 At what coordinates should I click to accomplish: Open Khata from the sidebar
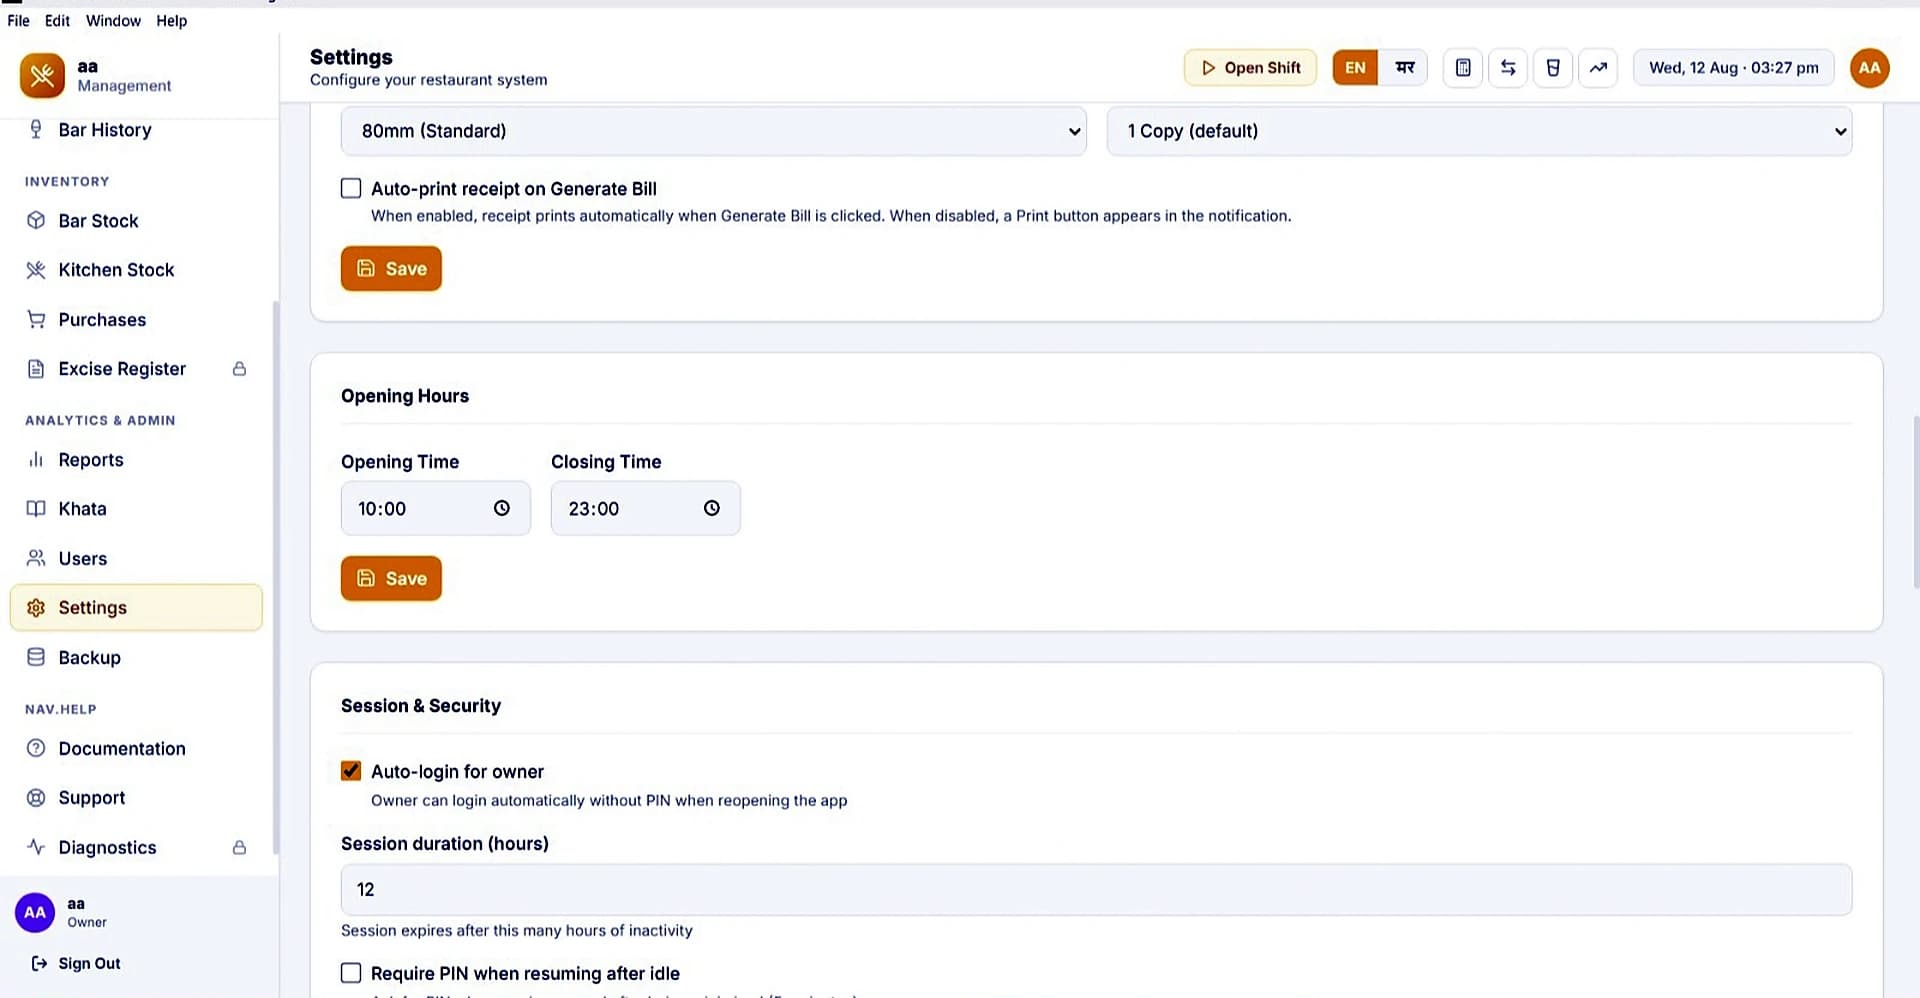click(x=136, y=509)
